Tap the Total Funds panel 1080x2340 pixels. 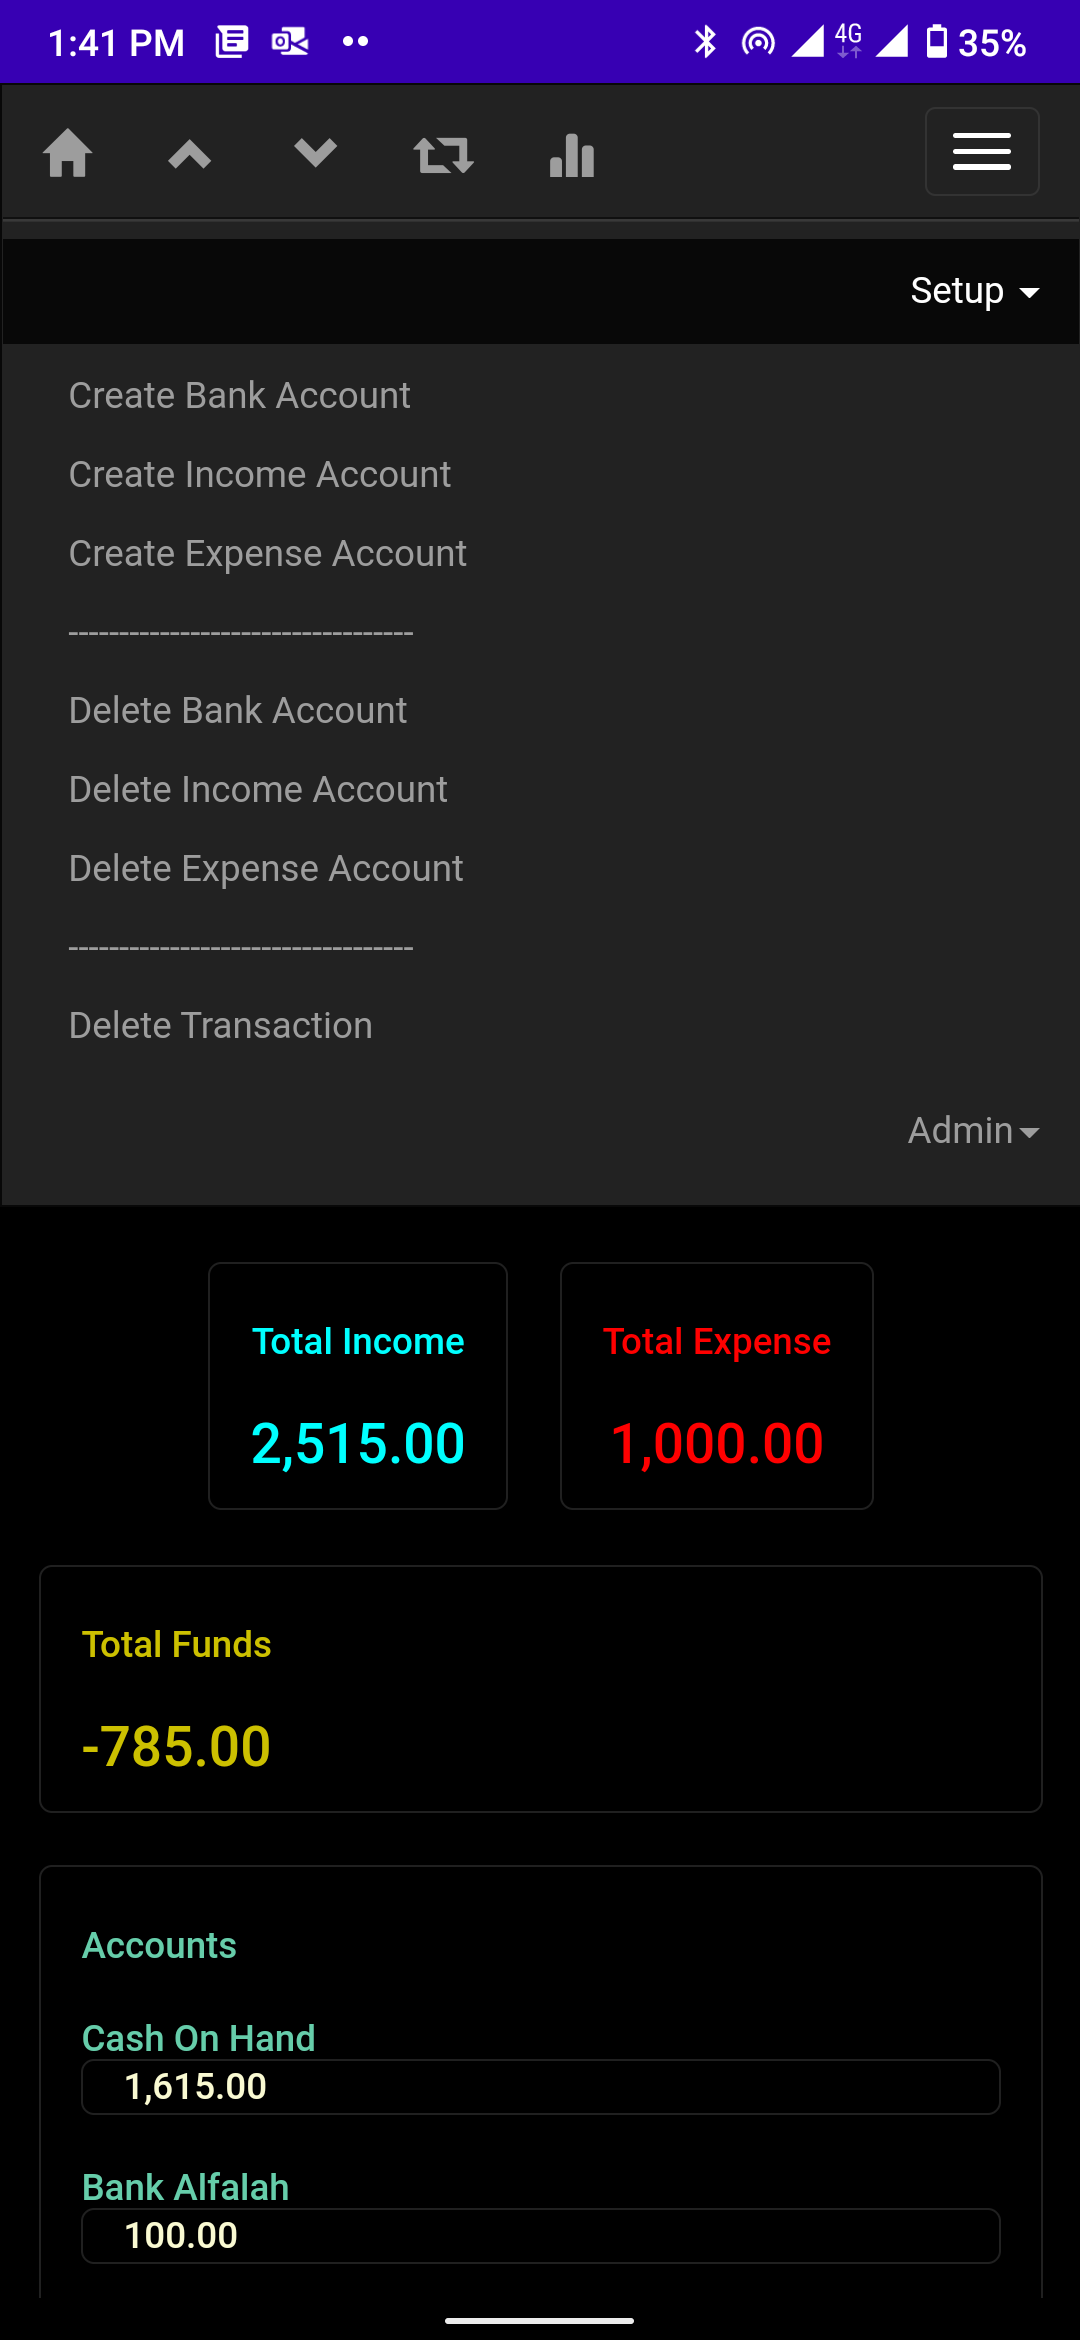click(x=540, y=1689)
